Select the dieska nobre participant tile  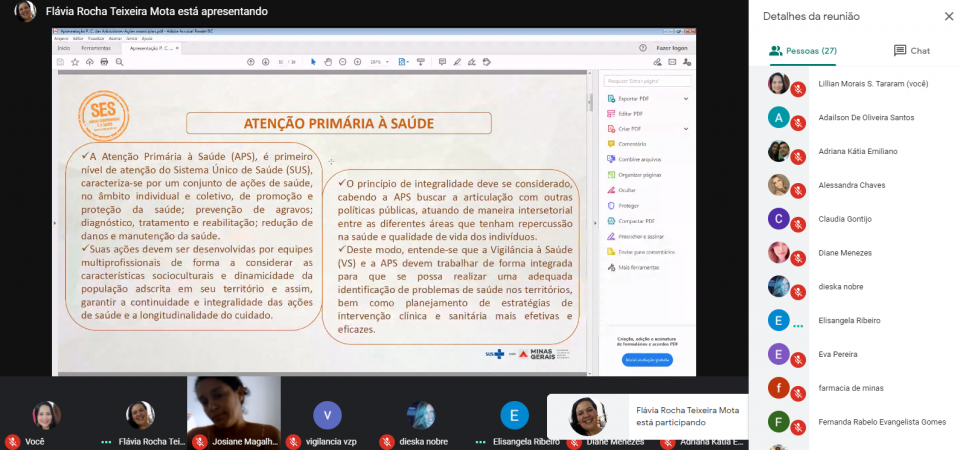[x=421, y=413]
